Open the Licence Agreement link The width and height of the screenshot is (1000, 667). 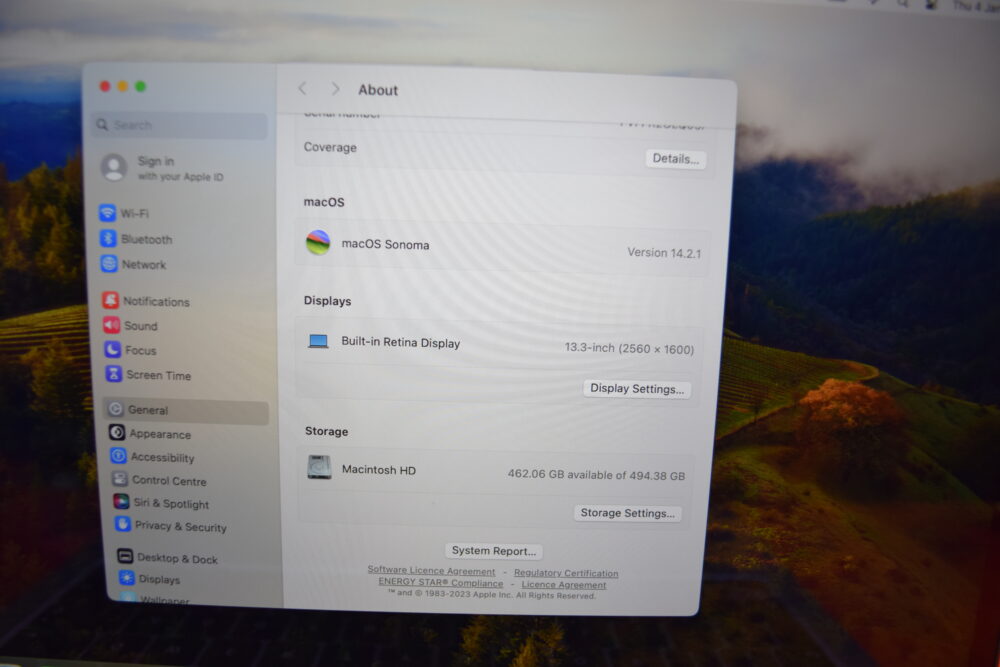[x=564, y=585]
